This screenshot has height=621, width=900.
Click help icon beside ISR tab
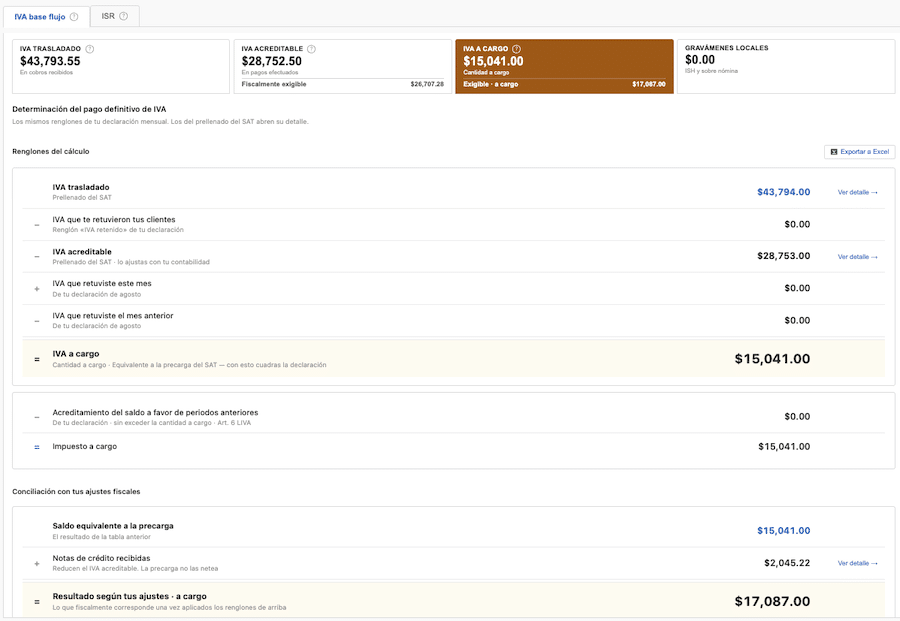point(123,16)
